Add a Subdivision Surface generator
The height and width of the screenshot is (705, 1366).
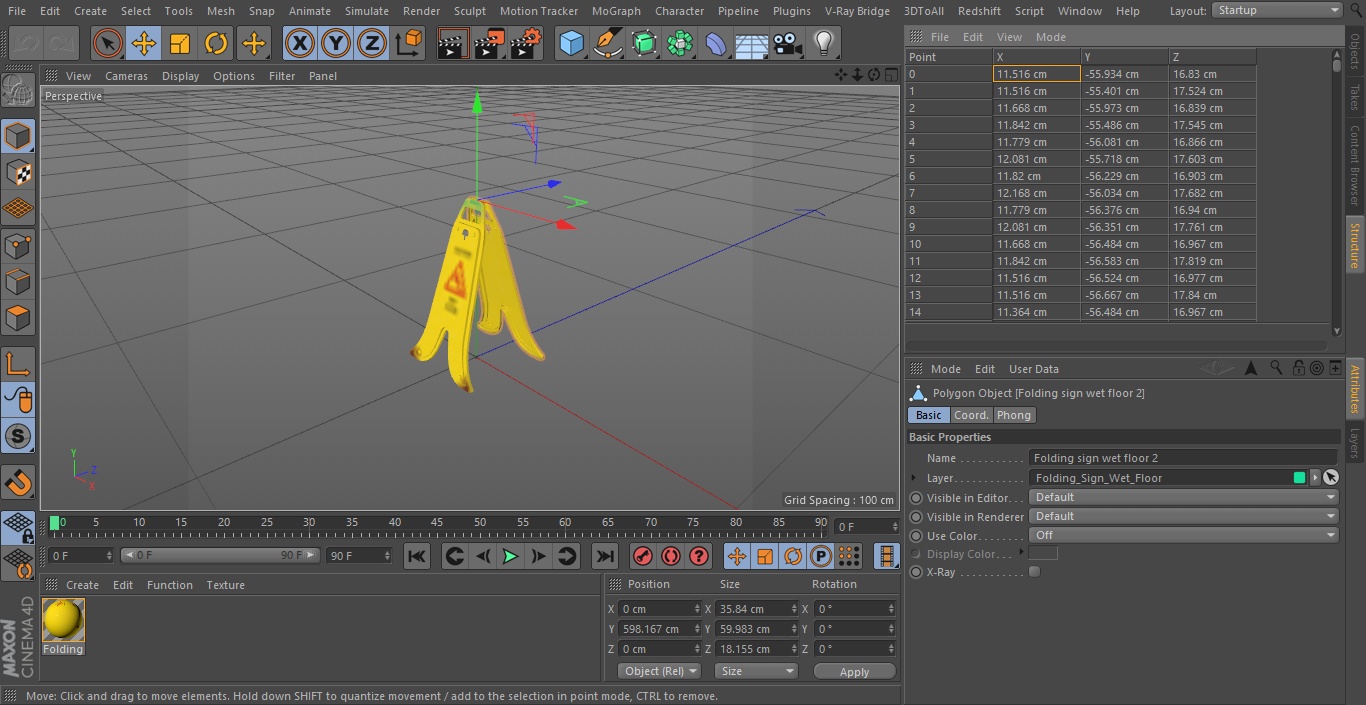[x=644, y=43]
